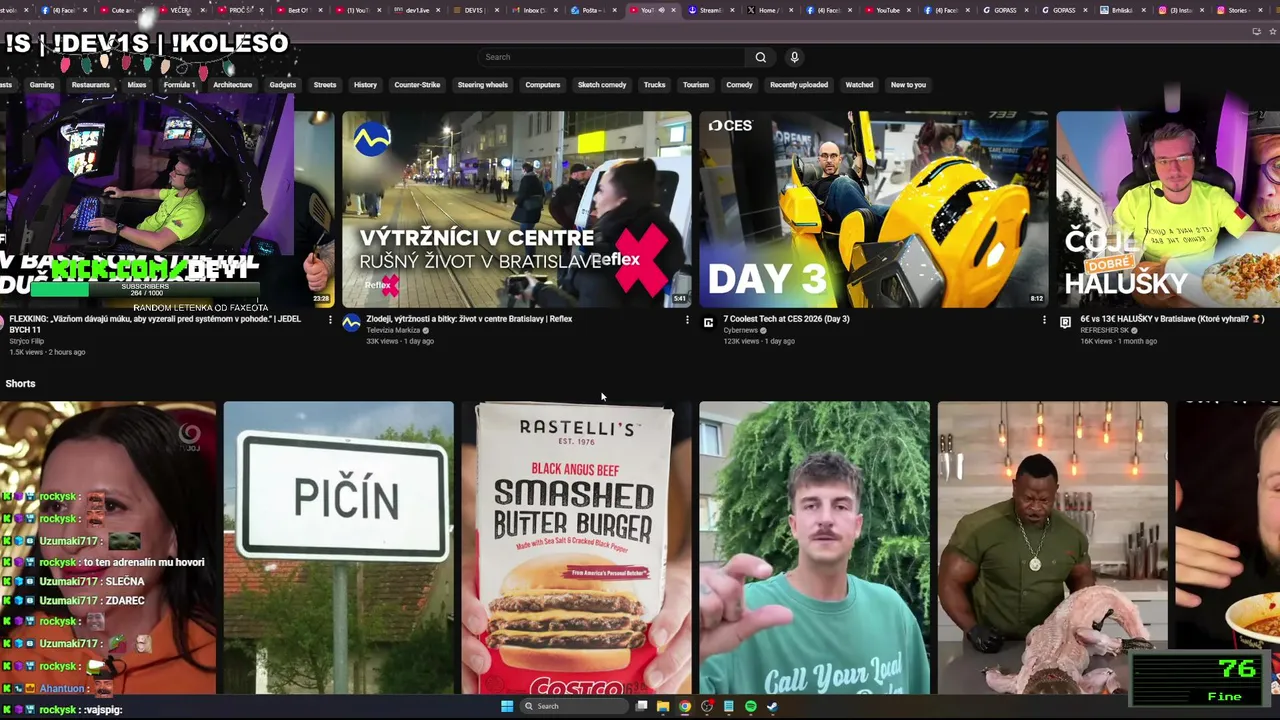Open File Explorer from the taskbar
1280x720 pixels.
point(663,706)
